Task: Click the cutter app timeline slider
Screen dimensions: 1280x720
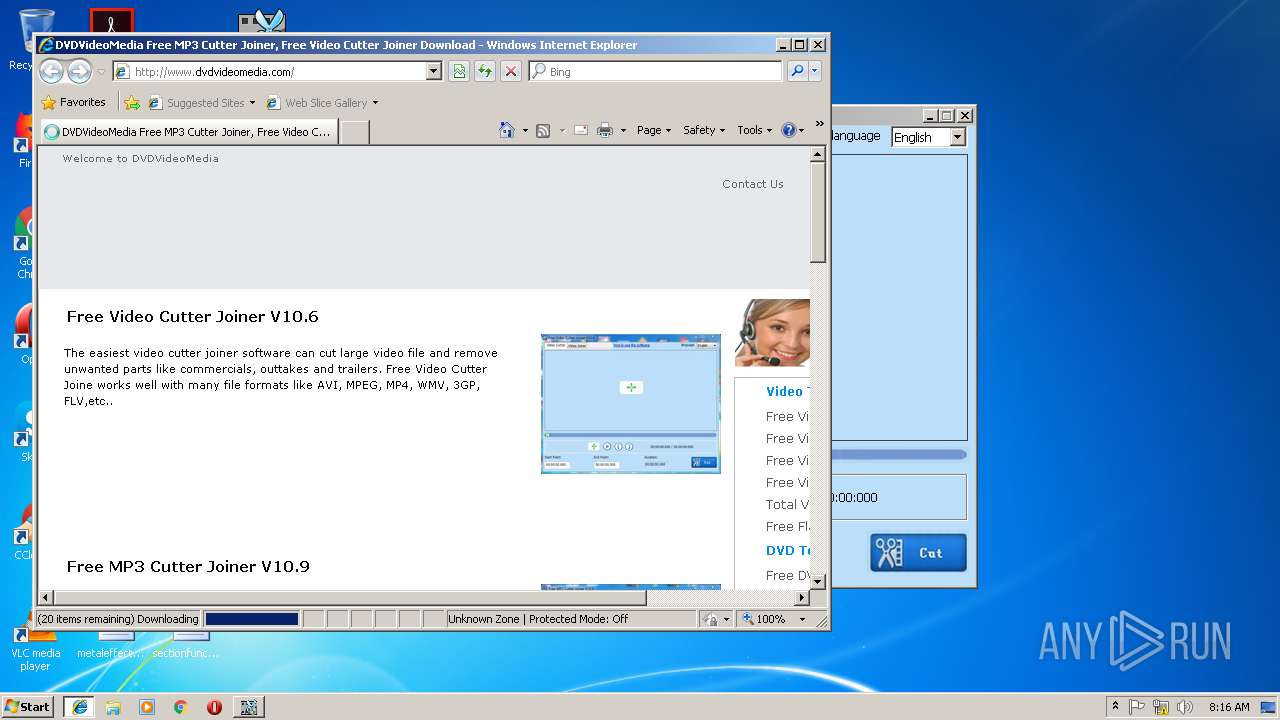Action: (x=898, y=455)
